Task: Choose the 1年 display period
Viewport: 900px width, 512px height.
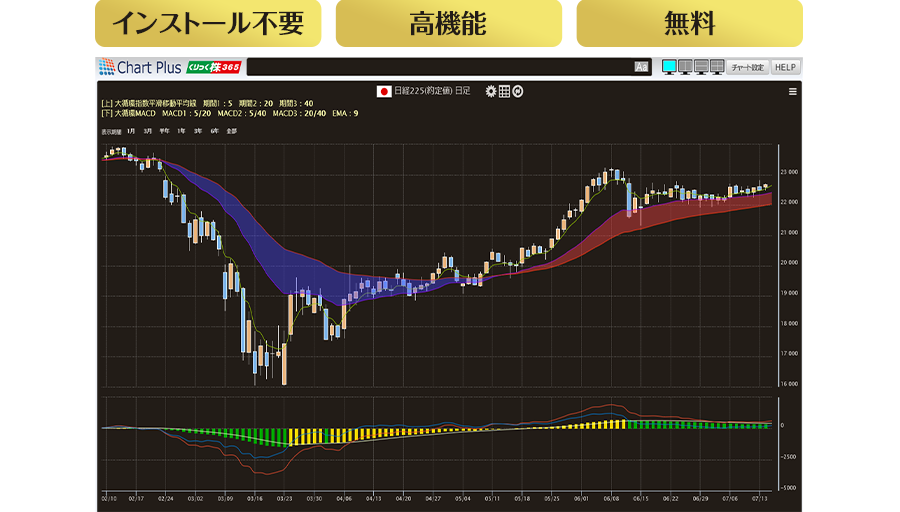Action: (181, 131)
